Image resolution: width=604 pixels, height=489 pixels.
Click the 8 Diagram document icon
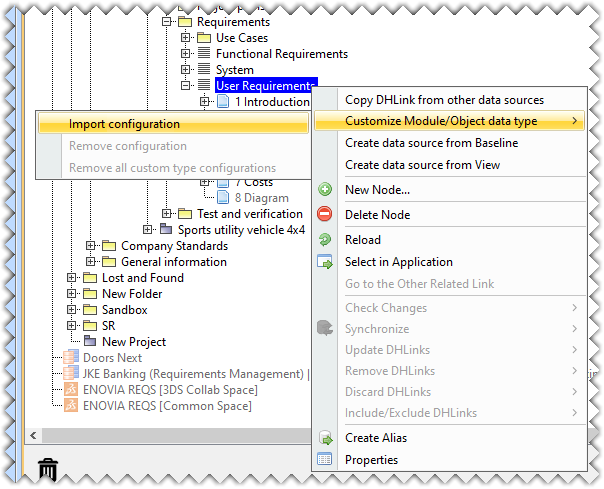[223, 197]
